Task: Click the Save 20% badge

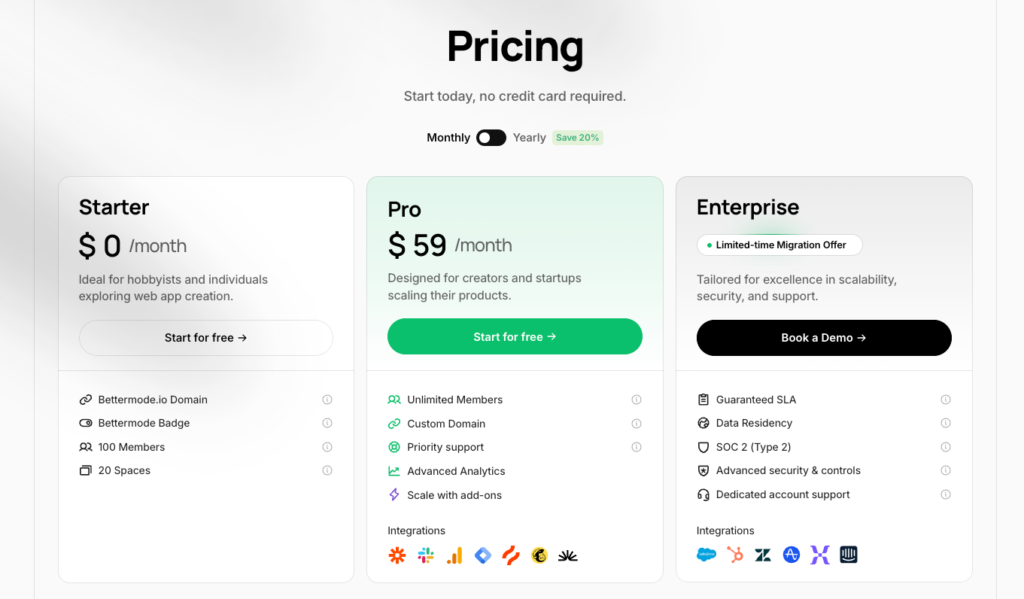Action: pos(578,138)
